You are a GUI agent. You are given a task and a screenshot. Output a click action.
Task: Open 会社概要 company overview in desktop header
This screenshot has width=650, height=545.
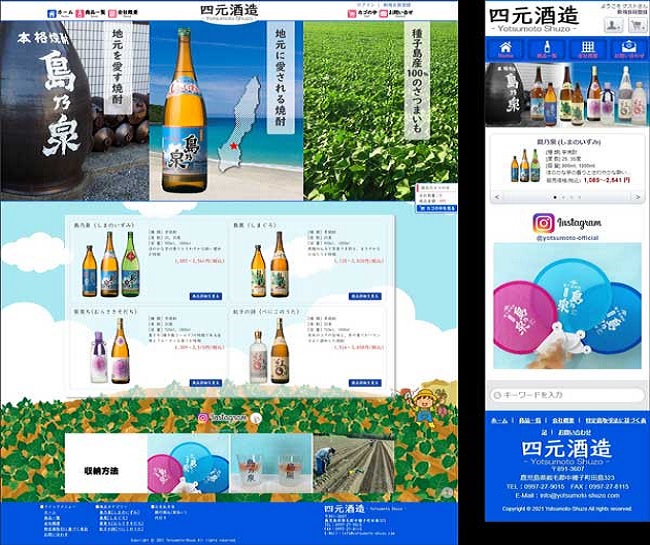tap(123, 13)
